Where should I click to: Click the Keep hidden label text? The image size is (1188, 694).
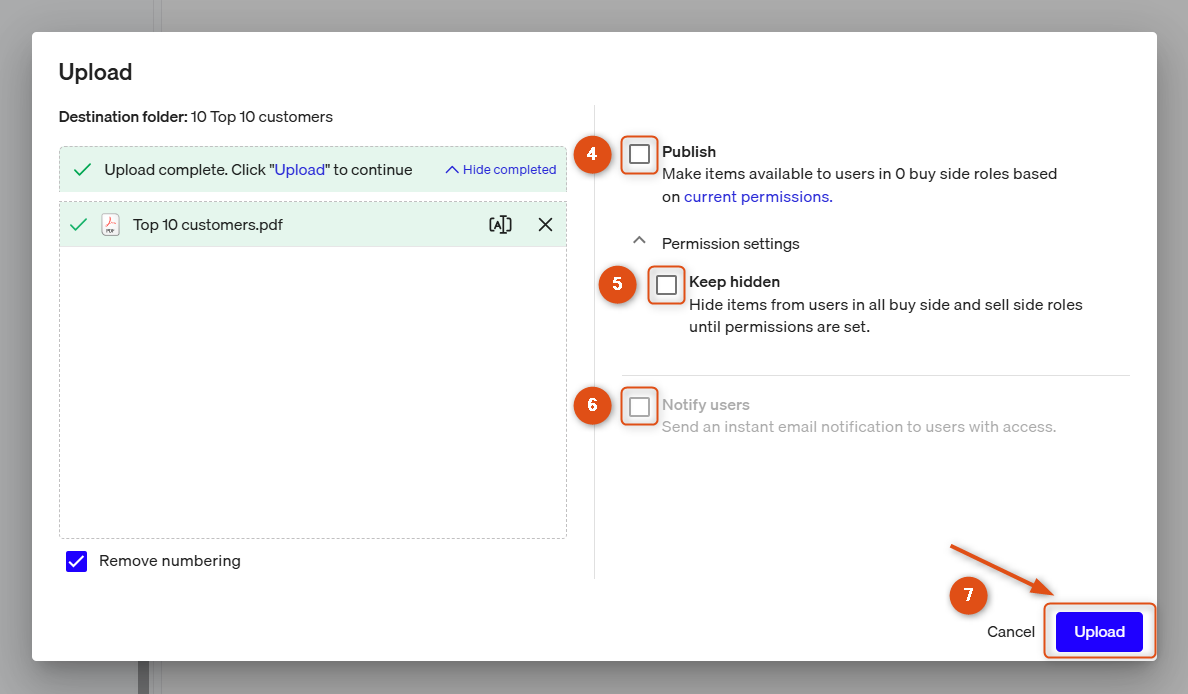(734, 282)
